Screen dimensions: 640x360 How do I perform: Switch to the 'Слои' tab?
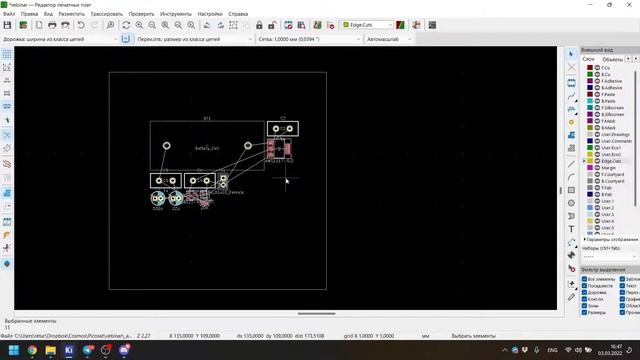click(588, 59)
